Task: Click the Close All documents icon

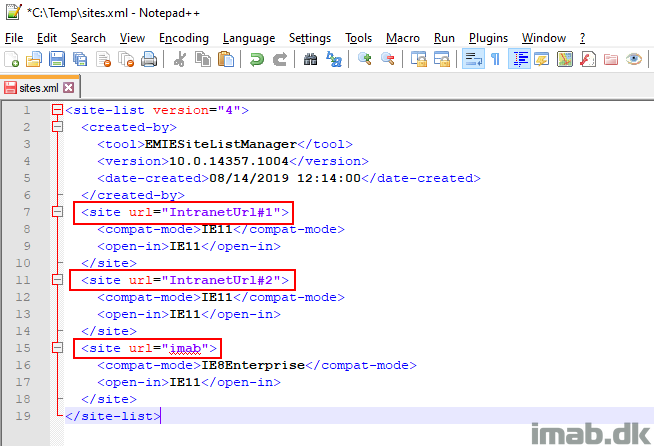Action: coord(126,59)
